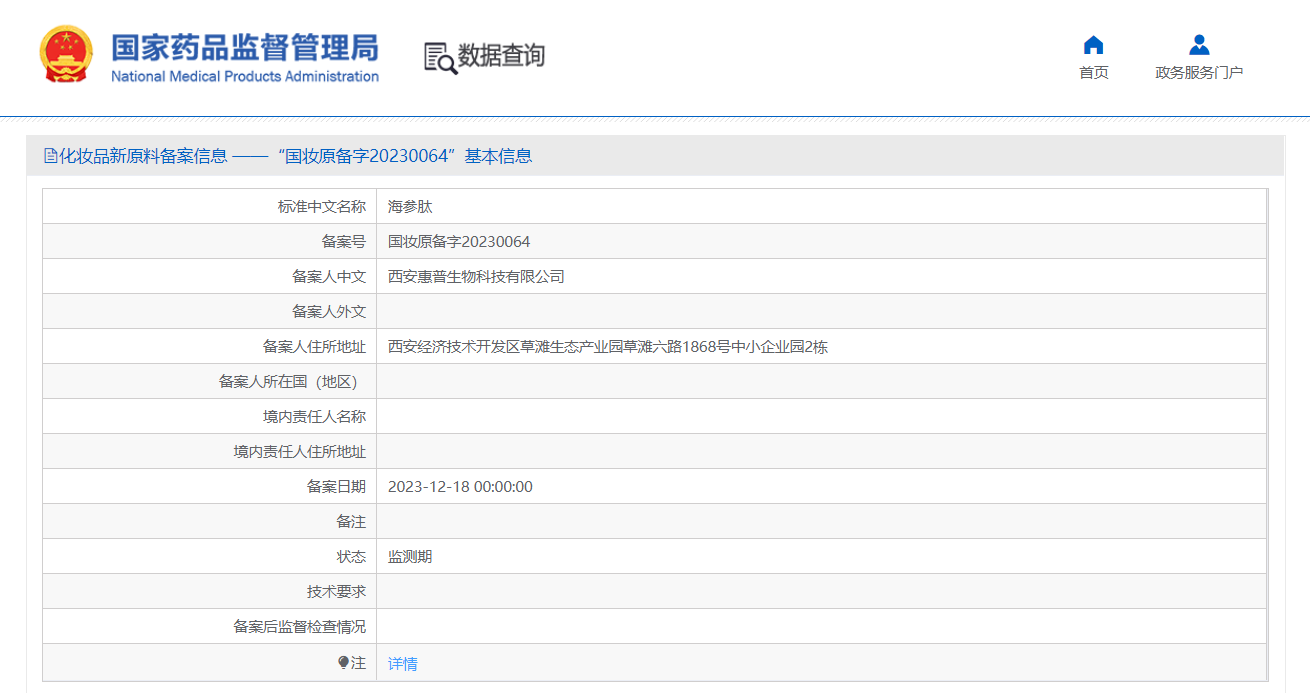
Task: Click the 监测期 status link
Action: (x=411, y=556)
